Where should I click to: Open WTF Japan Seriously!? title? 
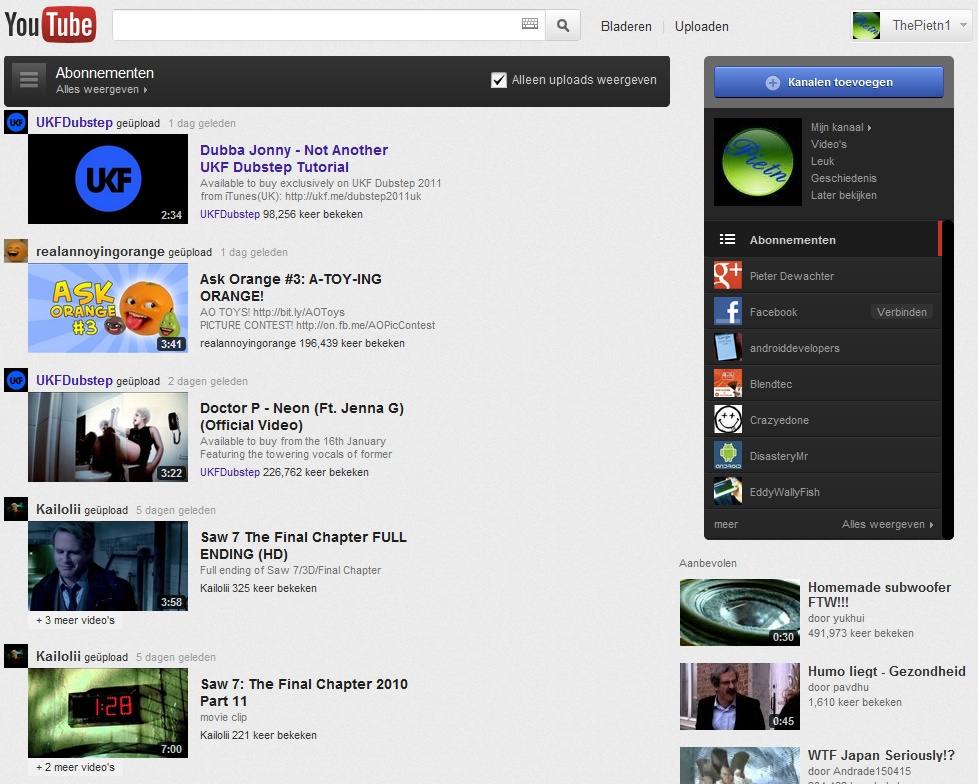tap(881, 755)
